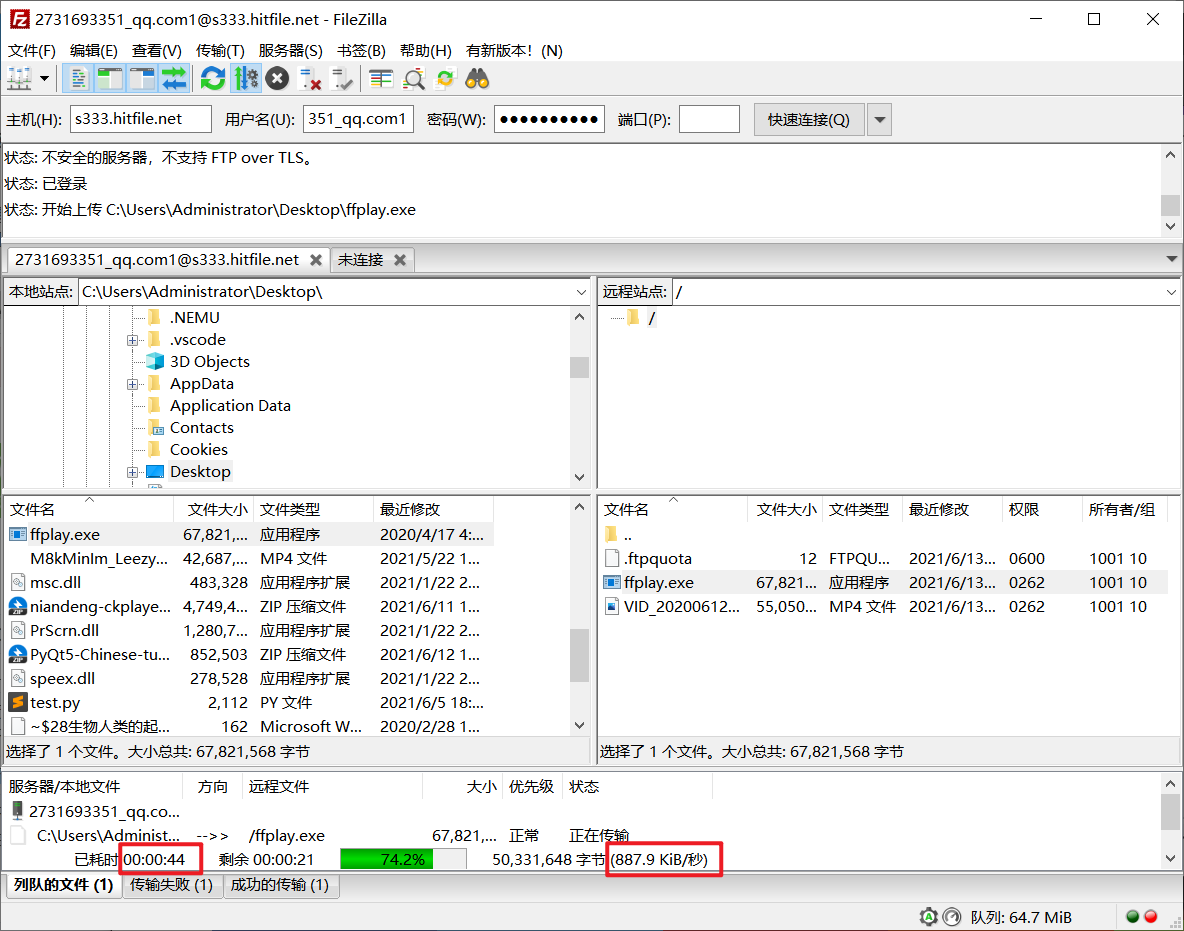Viewport: 1184px width, 931px height.
Task: Select local file PrScrn.dll
Action: pyautogui.click(x=250, y=630)
